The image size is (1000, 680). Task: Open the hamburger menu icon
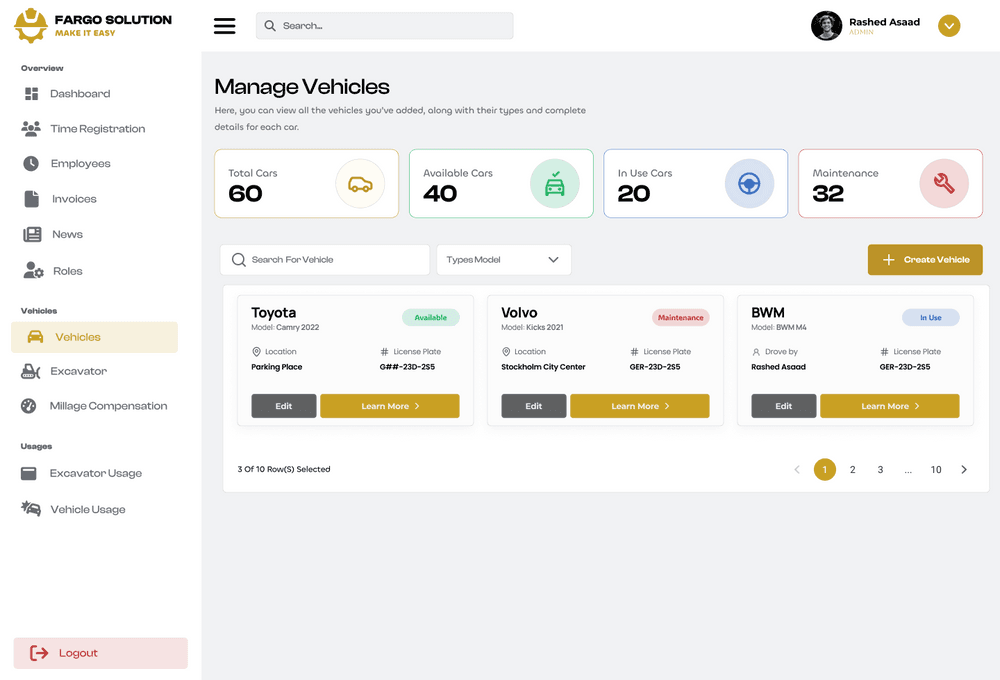225,26
